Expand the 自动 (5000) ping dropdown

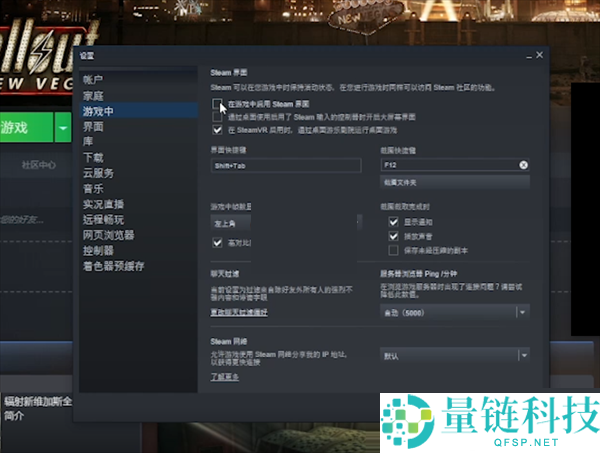pos(522,312)
